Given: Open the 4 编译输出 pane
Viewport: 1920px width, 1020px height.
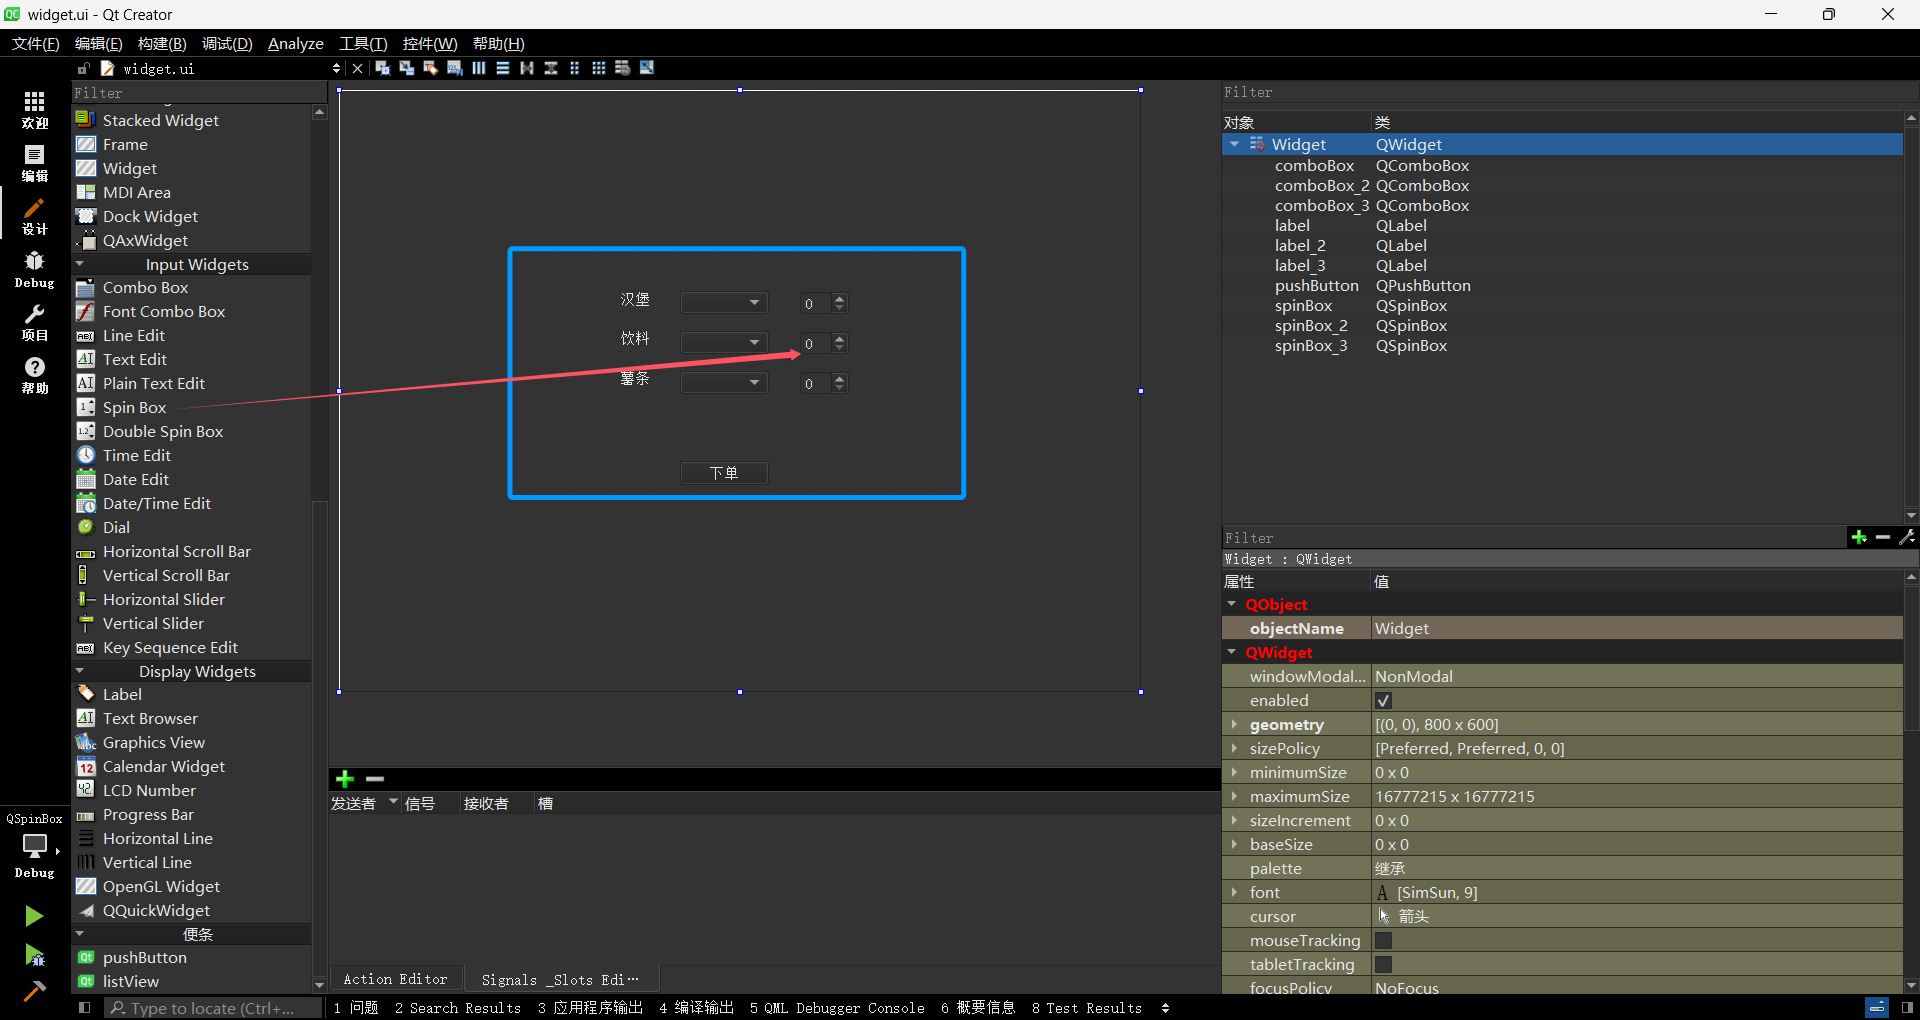Looking at the screenshot, I should click(x=697, y=1008).
